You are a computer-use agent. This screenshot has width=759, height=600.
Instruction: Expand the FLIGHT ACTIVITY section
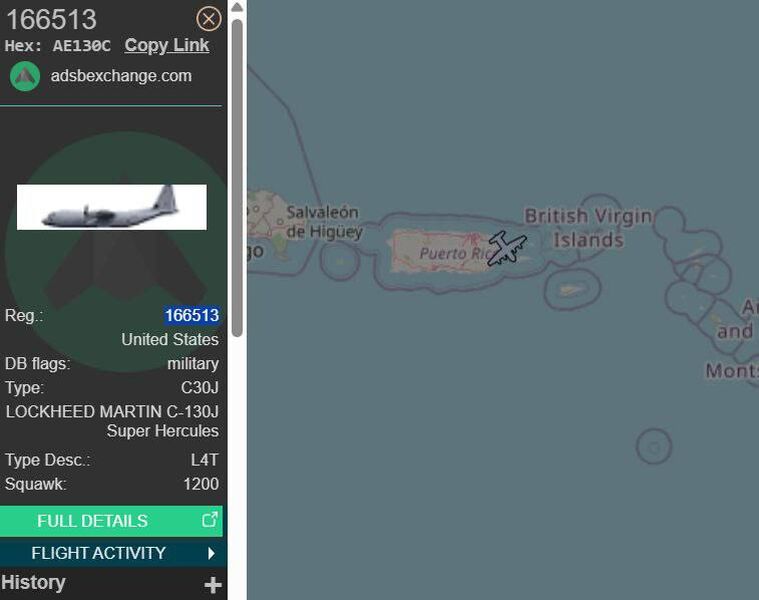pos(113,553)
